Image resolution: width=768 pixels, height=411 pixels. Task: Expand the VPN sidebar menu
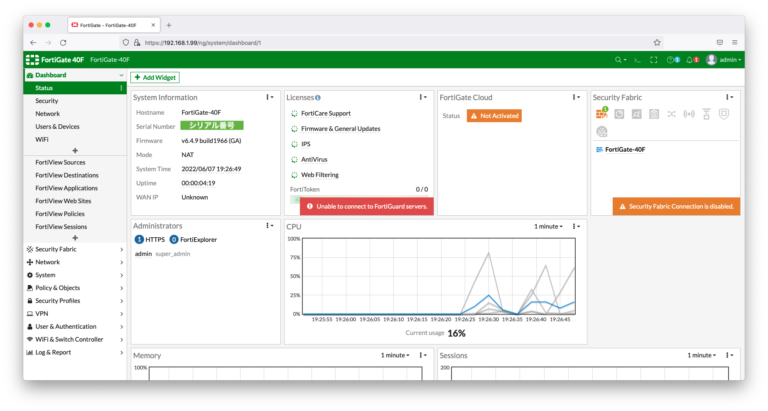[x=75, y=314]
